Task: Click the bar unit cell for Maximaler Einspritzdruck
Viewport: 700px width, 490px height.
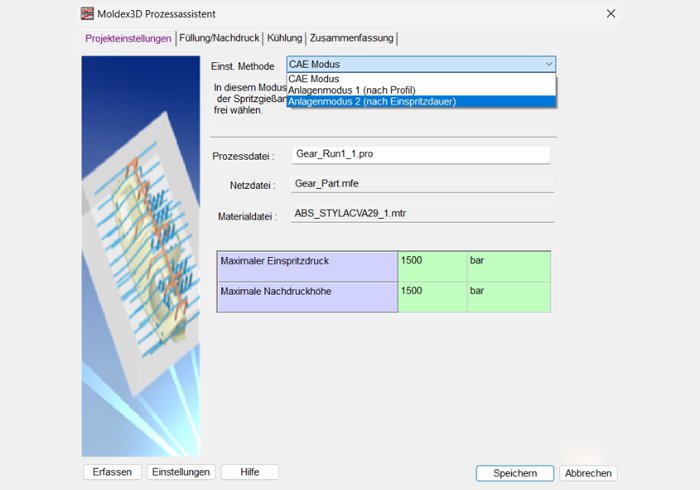Action: pyautogui.click(x=508, y=266)
